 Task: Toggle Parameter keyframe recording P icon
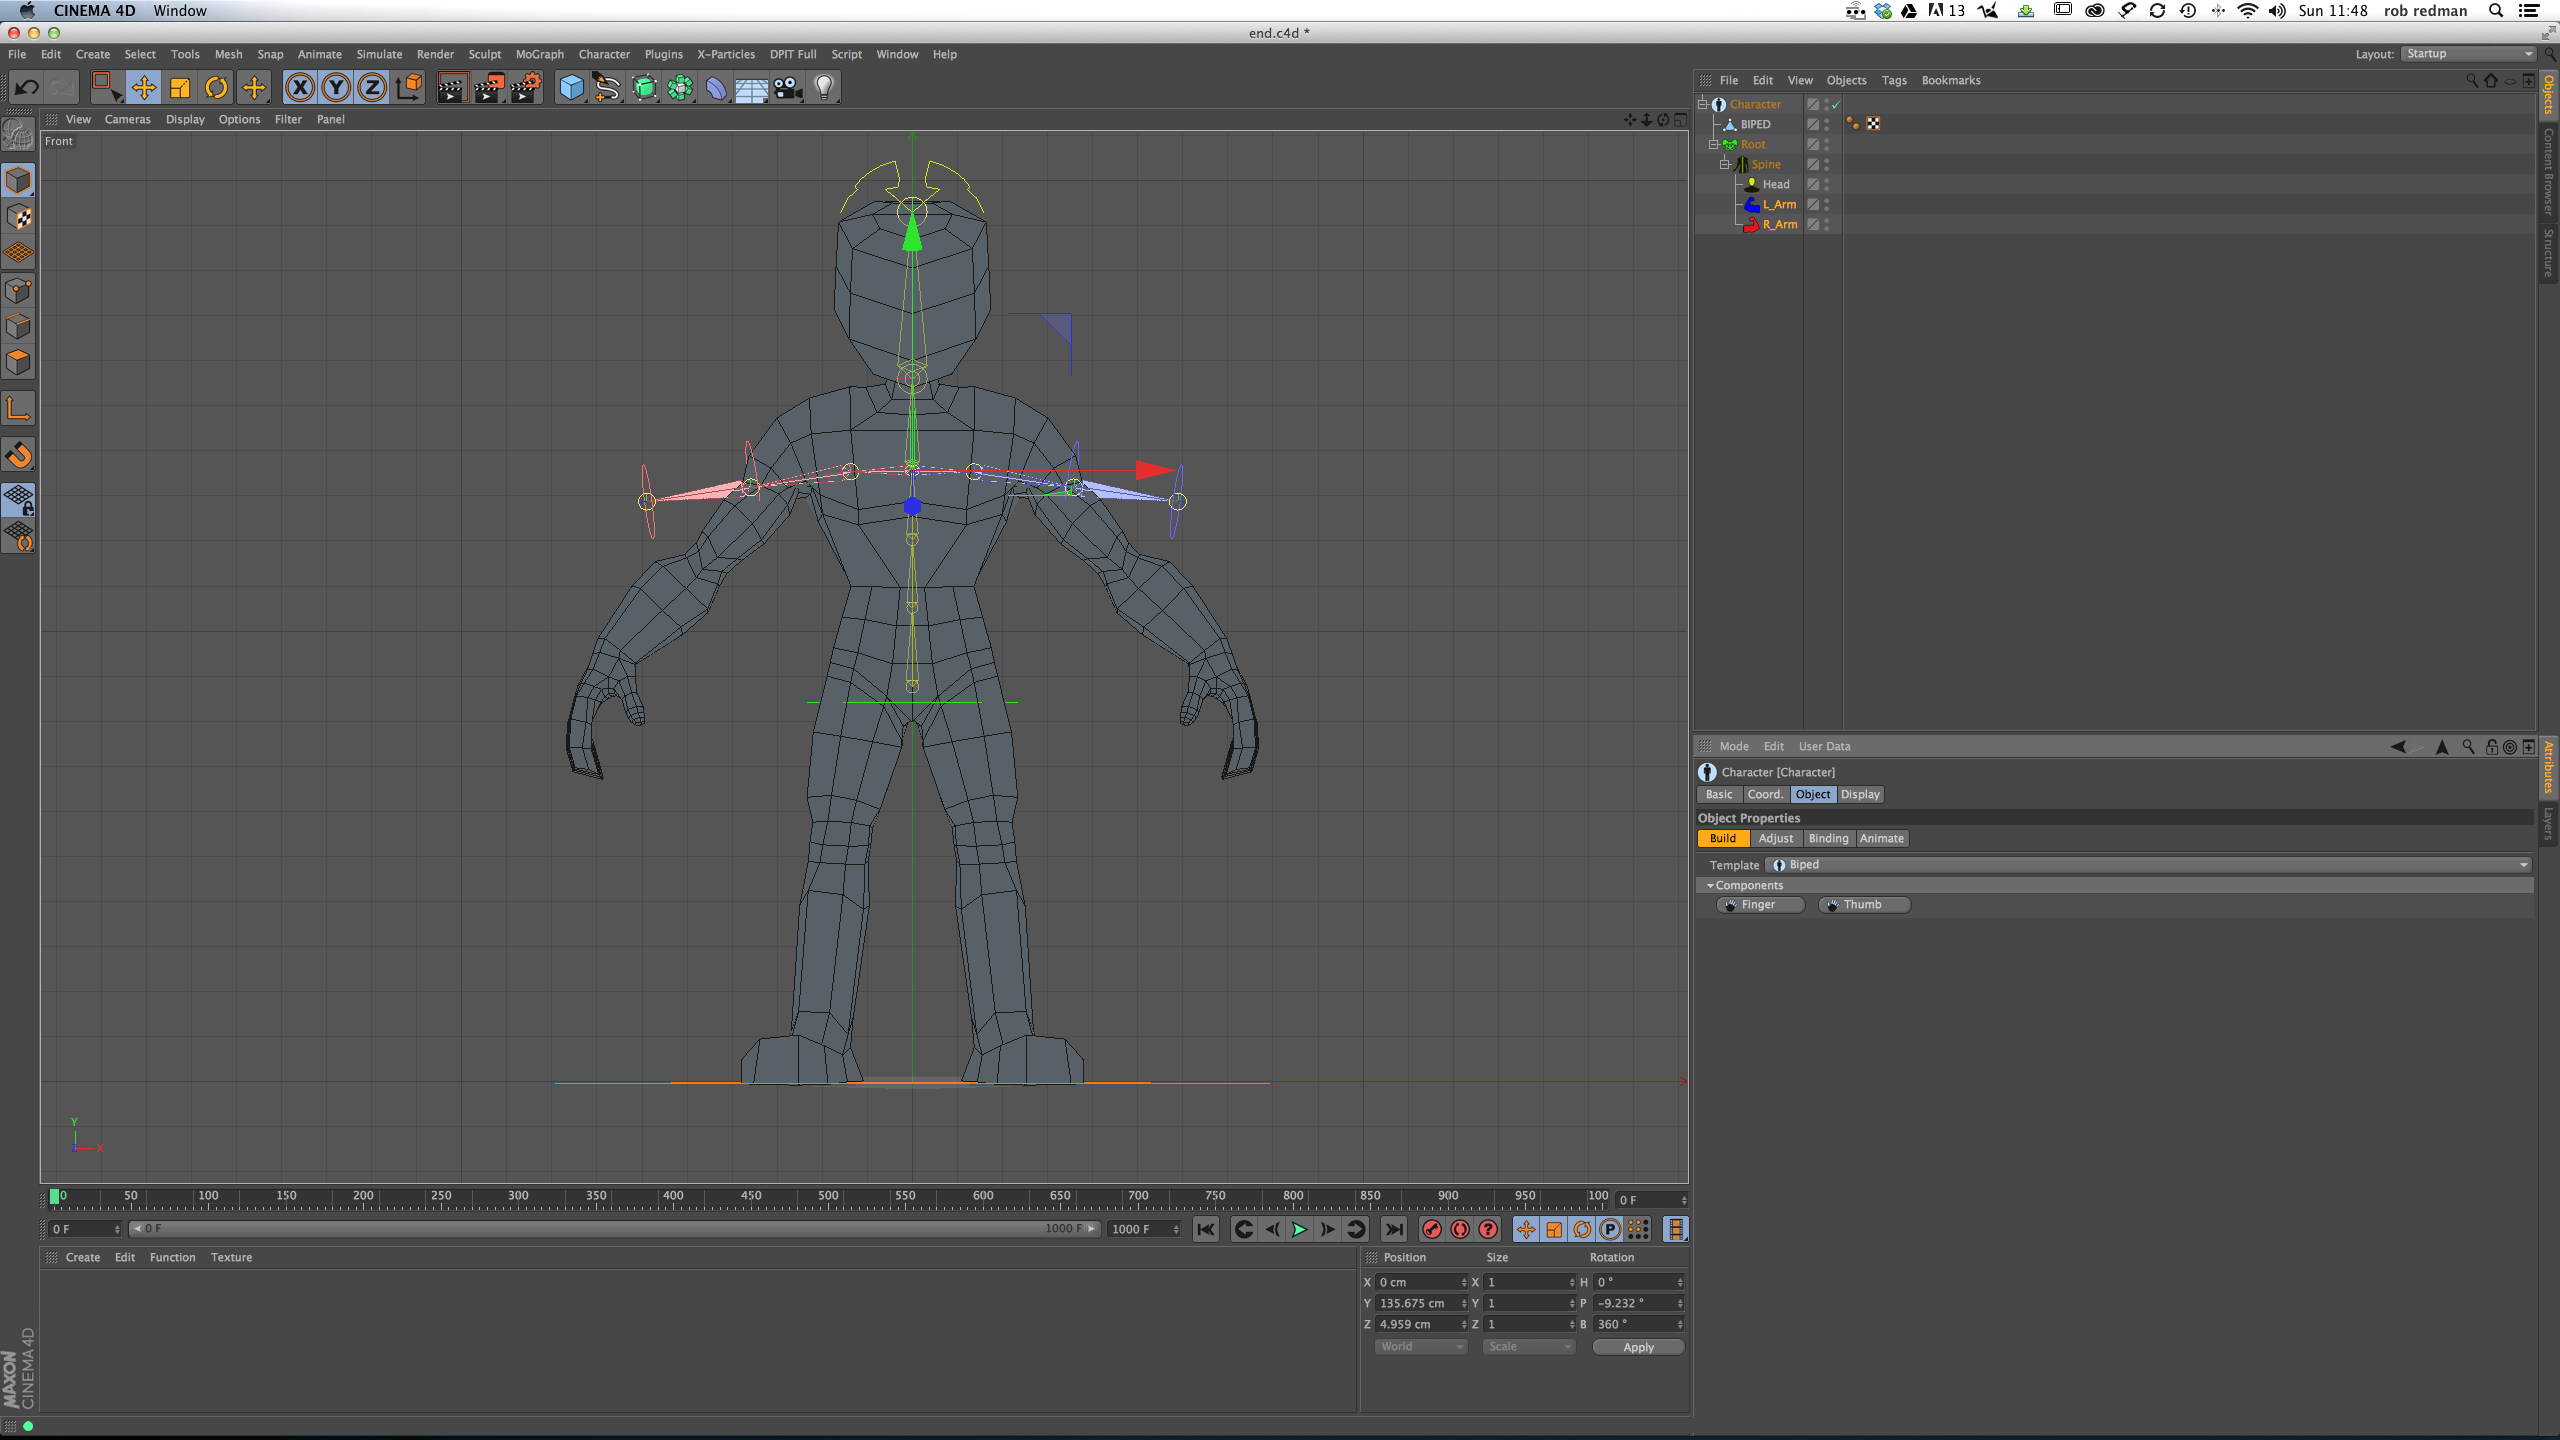coord(1610,1230)
